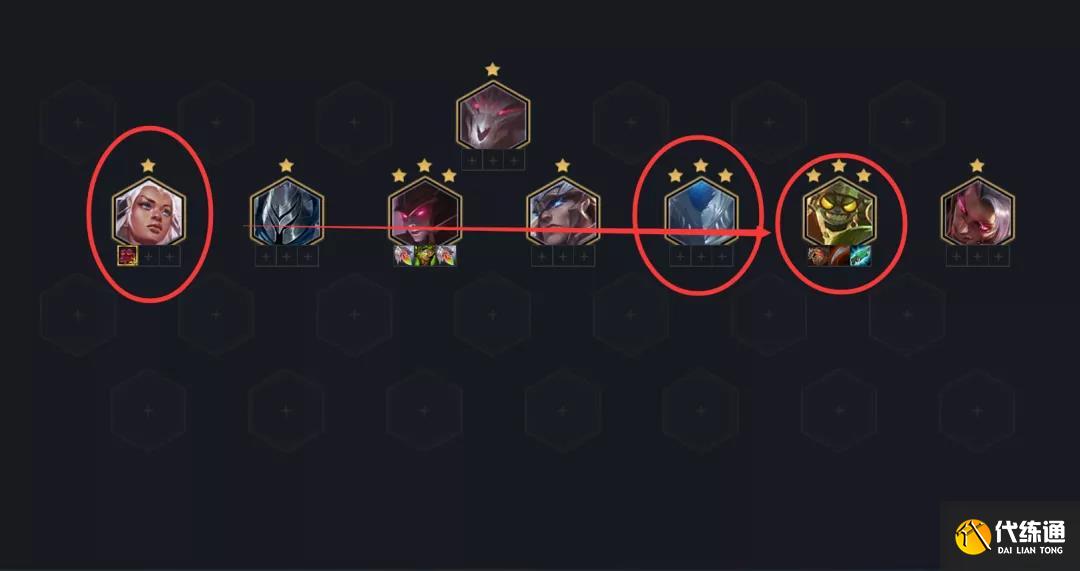The height and width of the screenshot is (571, 1080).
Task: Add an item to the blue crystal champion's middle slot
Action: (701, 256)
